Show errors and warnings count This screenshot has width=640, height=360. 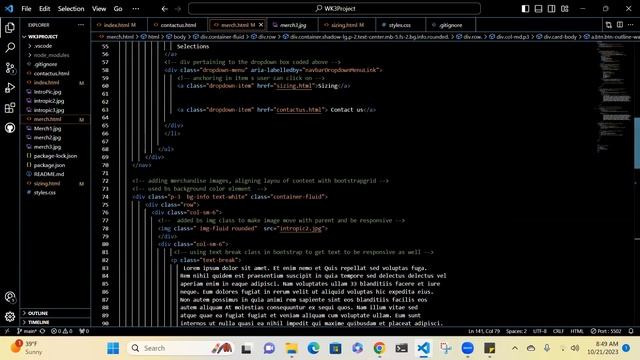62,331
